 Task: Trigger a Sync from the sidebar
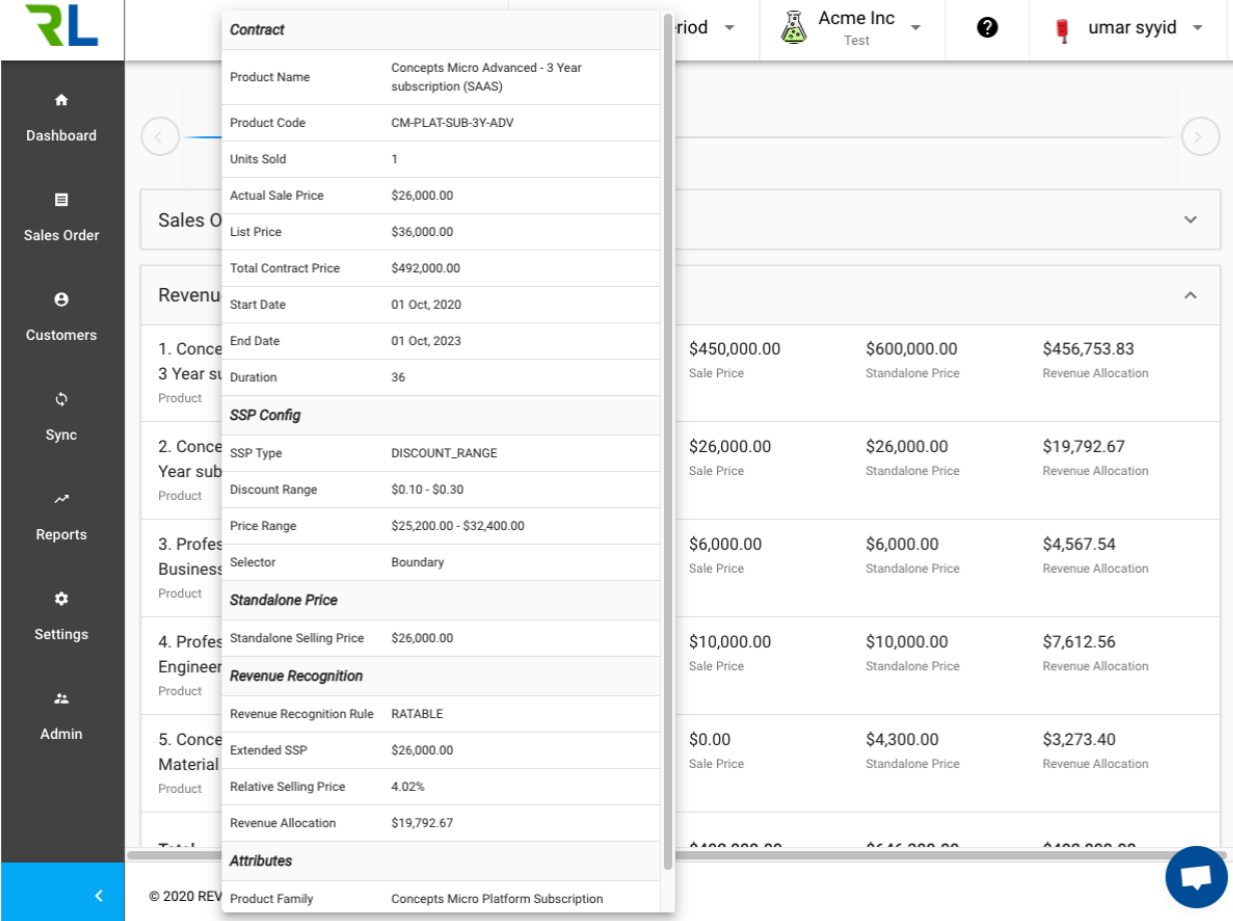[61, 418]
